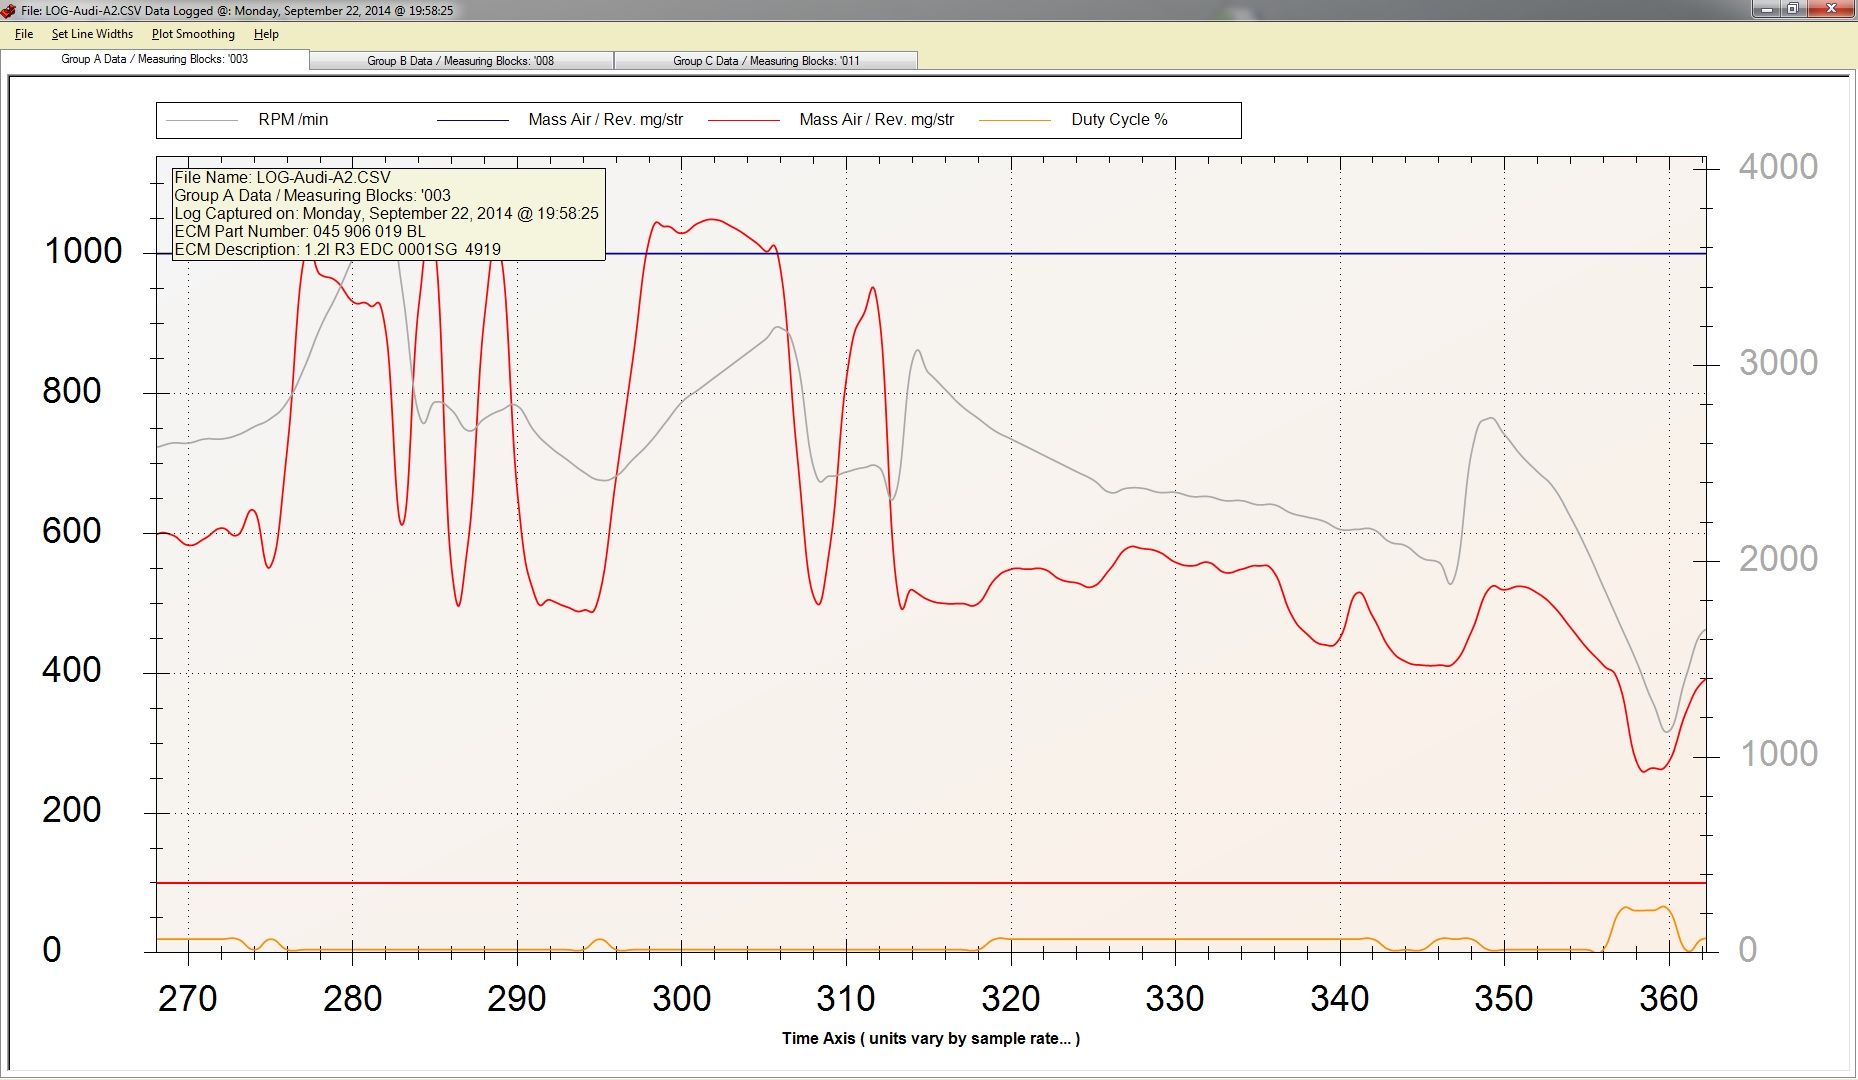The height and width of the screenshot is (1080, 1858).
Task: Open the Plot Smoothing menu
Action: [x=193, y=34]
